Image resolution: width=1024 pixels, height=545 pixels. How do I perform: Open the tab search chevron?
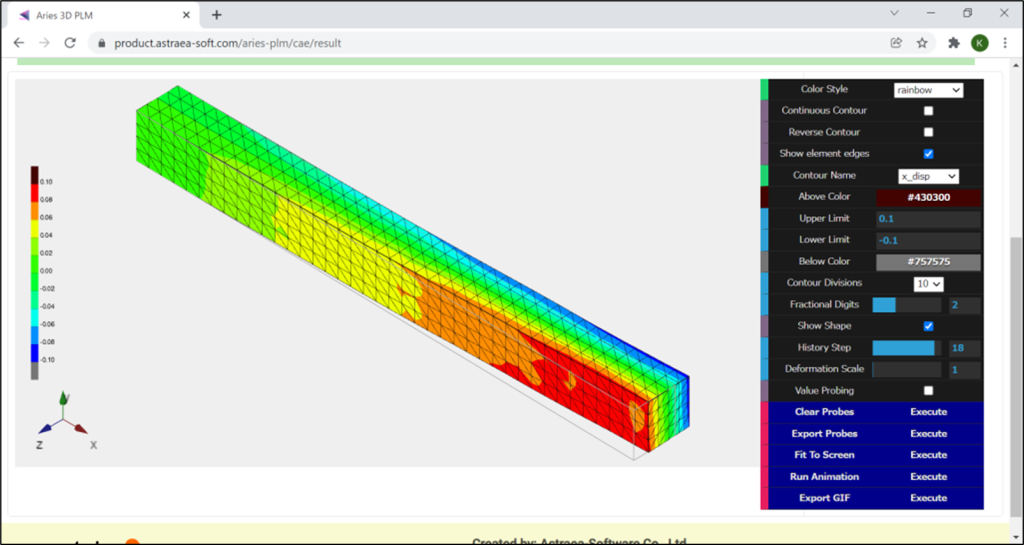click(895, 13)
